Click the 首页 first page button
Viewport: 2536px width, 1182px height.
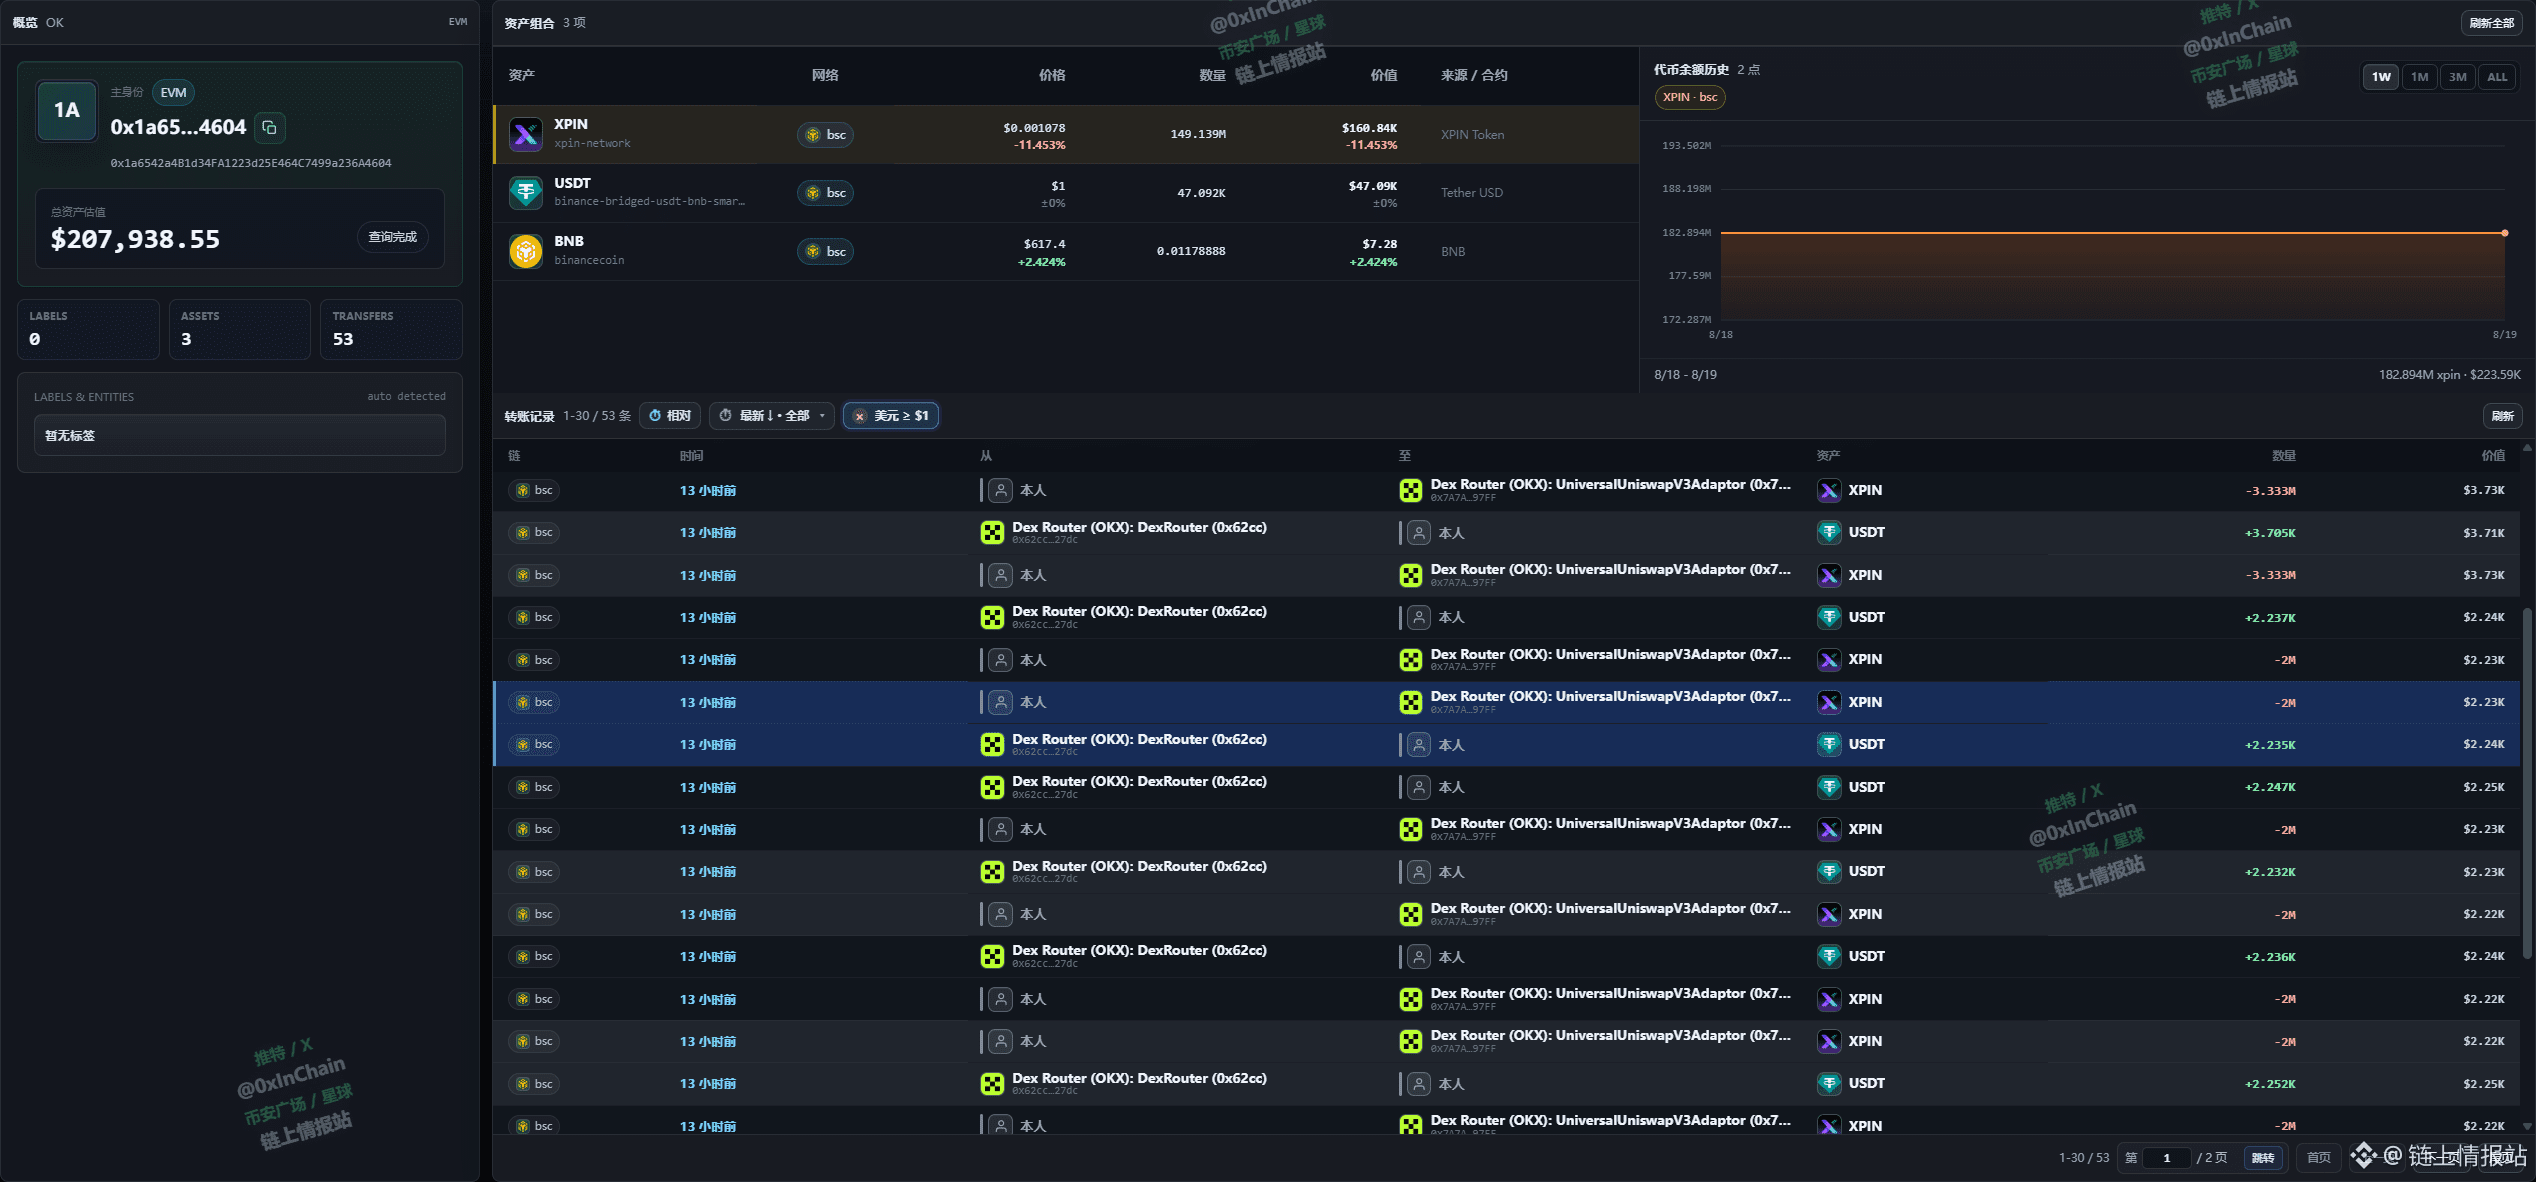tap(2318, 1158)
